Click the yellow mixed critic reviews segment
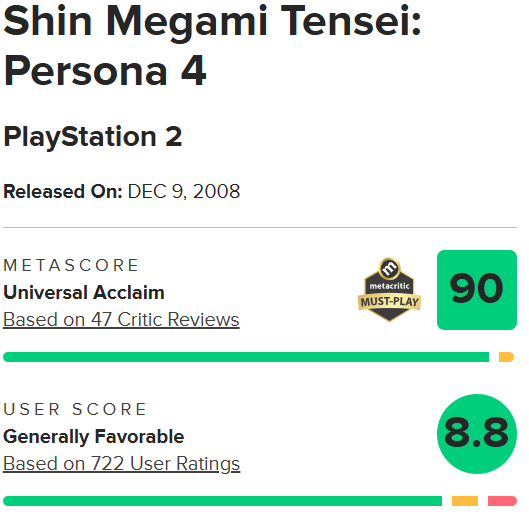Viewport: 529px width, 529px height. pyautogui.click(x=506, y=357)
